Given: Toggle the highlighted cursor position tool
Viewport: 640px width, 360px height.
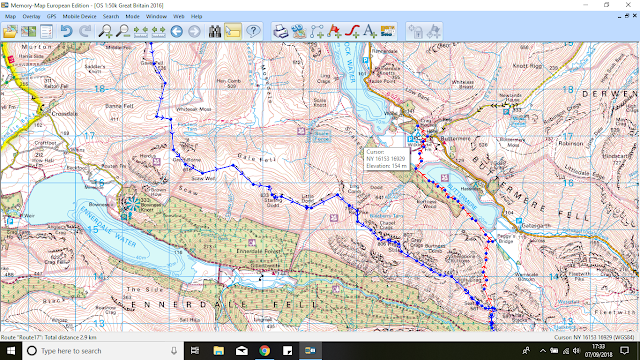Looking at the screenshot, I should [233, 31].
